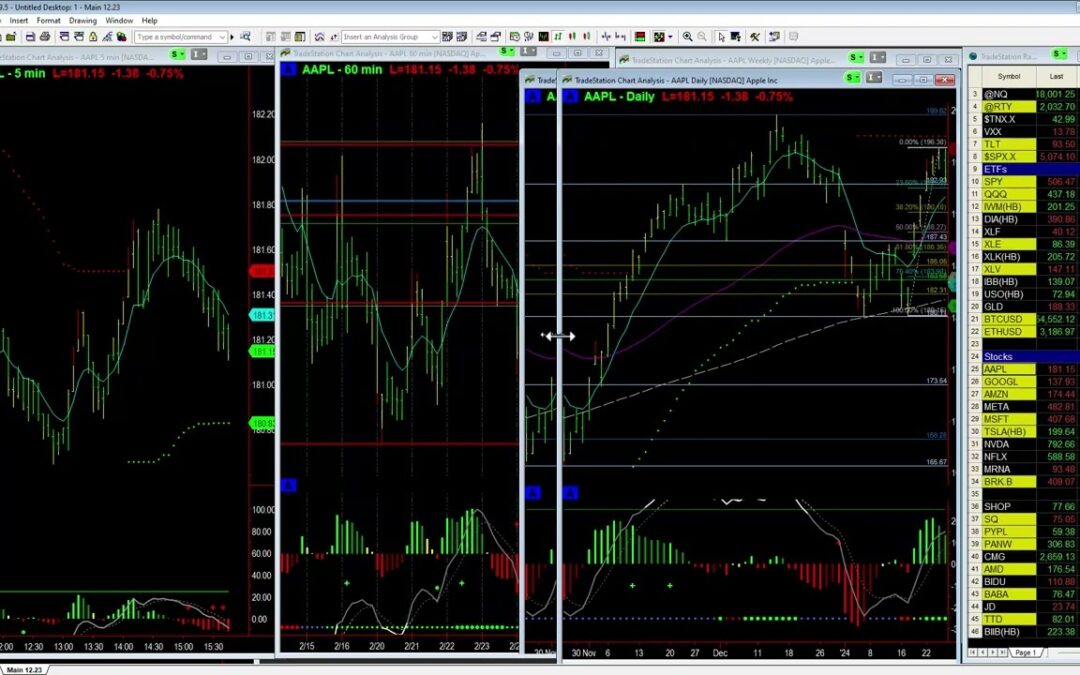The image size is (1080, 675).
Task: Click first page arrow in RadarScreen tab bar
Action: (973, 652)
